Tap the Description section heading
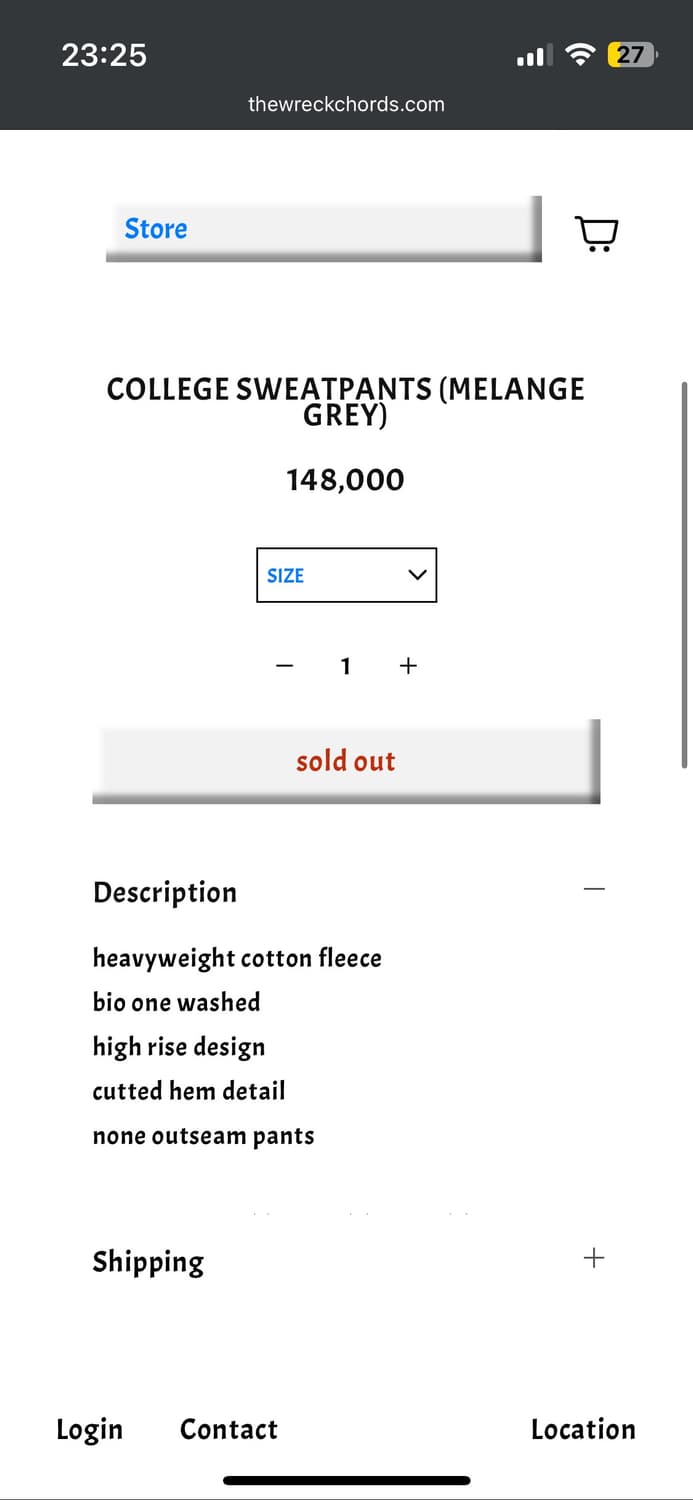This screenshot has height=1500, width=693. [x=165, y=892]
